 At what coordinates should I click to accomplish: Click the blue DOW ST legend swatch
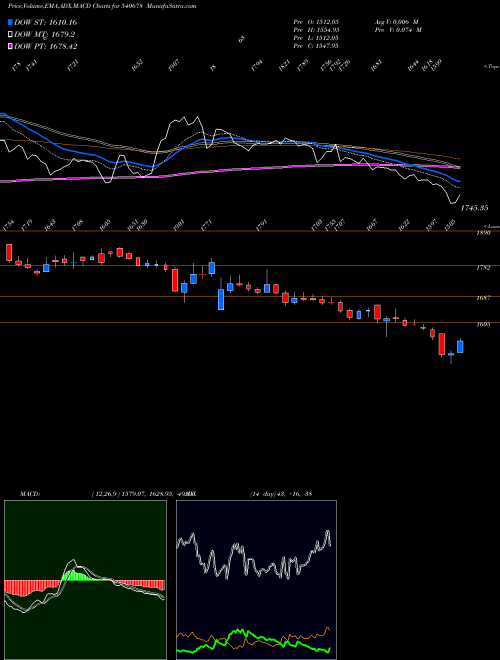[x=11, y=22]
